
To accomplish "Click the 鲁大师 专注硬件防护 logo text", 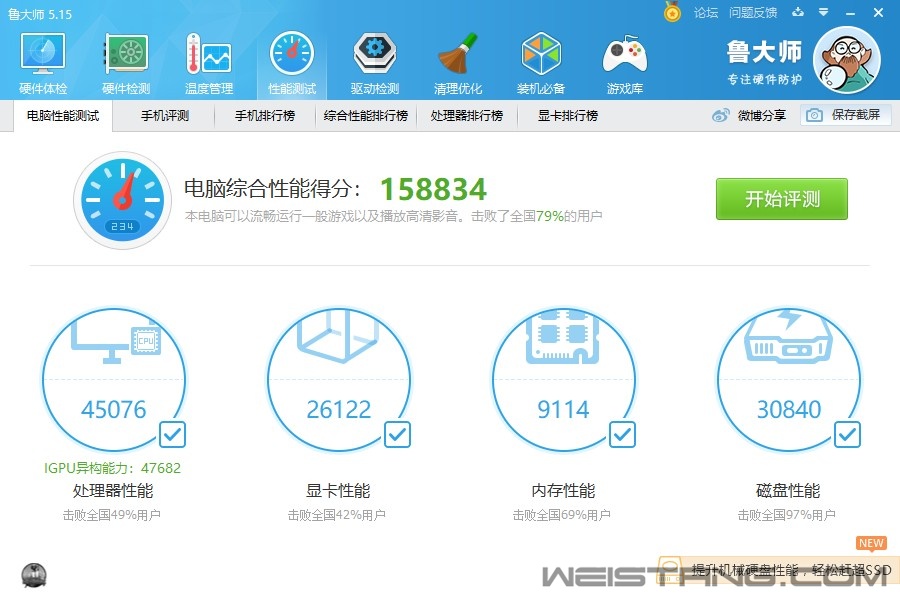I will click(765, 63).
